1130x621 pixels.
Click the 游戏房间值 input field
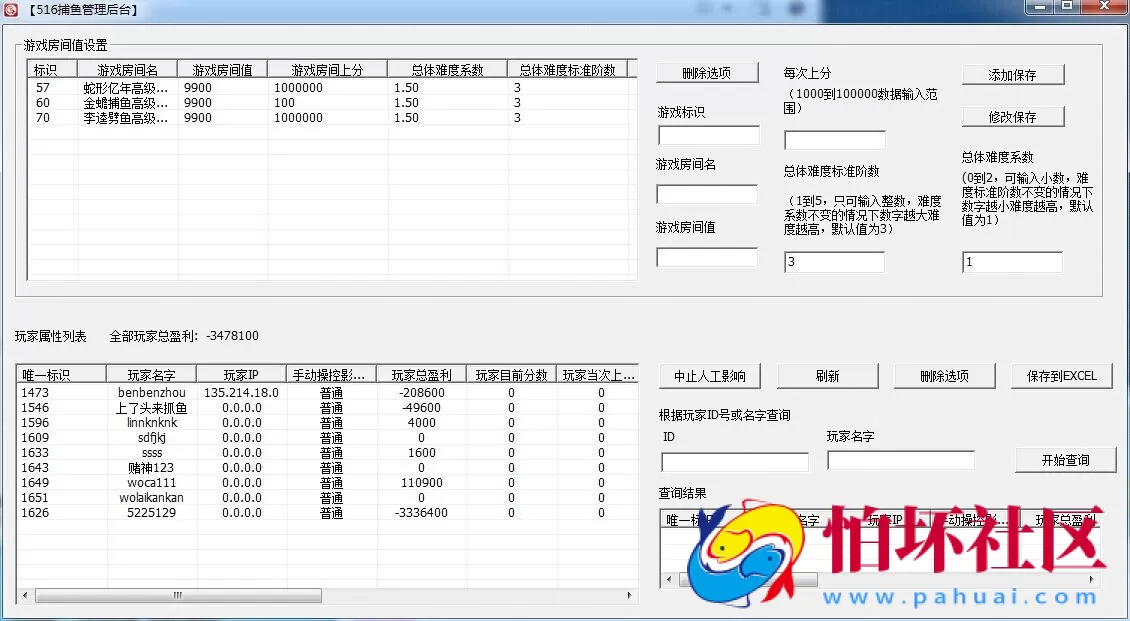[x=706, y=257]
